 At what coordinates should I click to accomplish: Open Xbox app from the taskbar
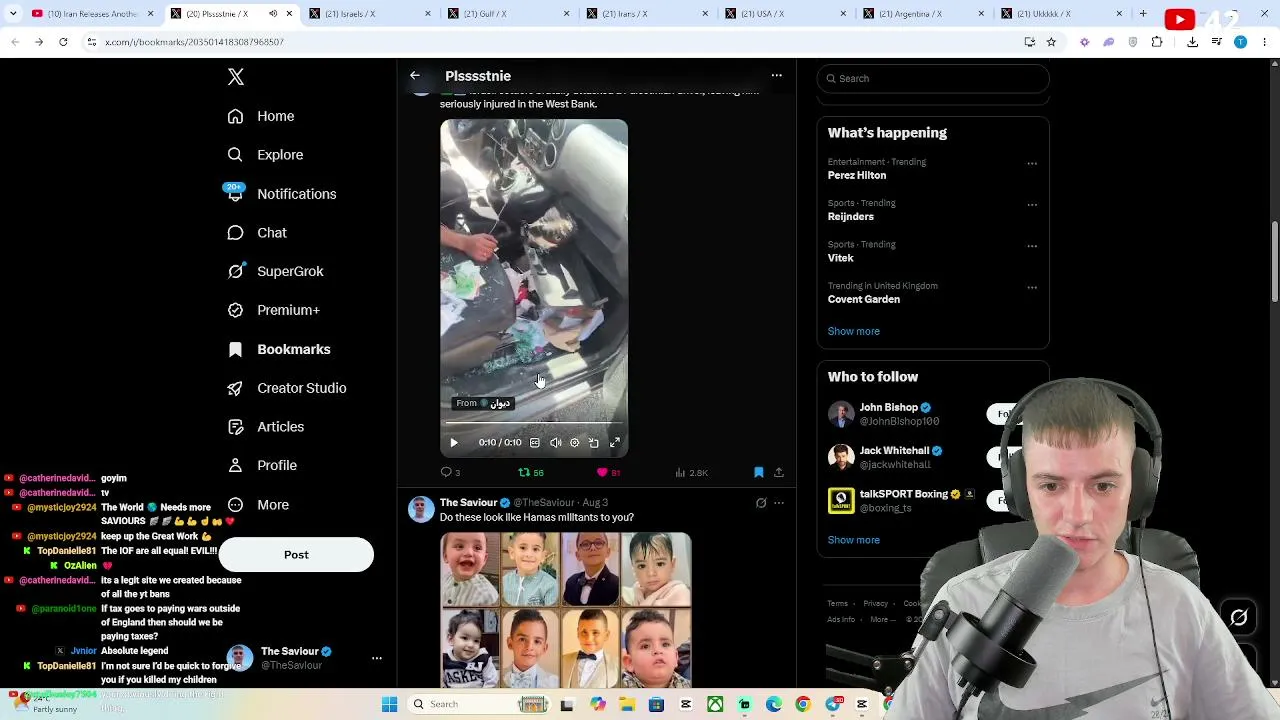715,704
